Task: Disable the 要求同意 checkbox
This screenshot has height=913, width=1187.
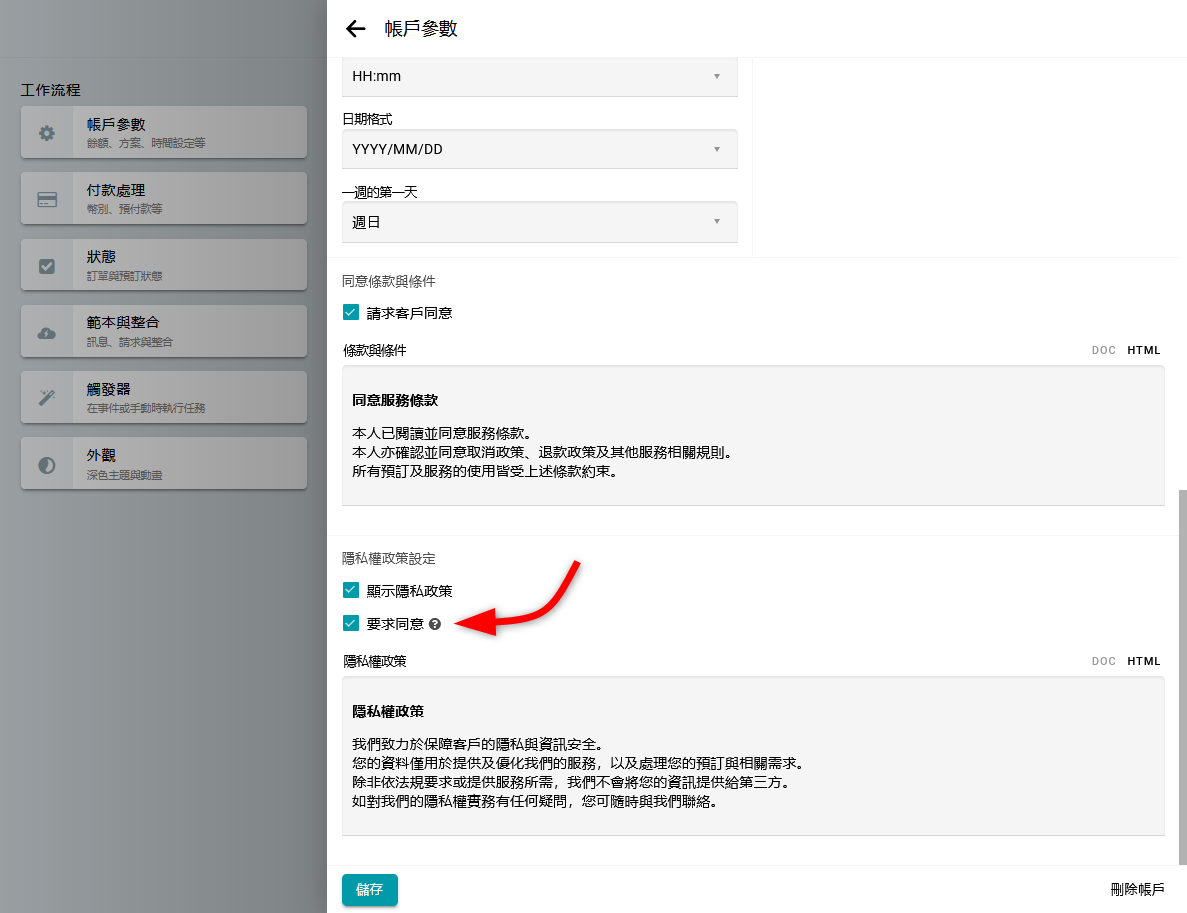Action: pos(351,623)
